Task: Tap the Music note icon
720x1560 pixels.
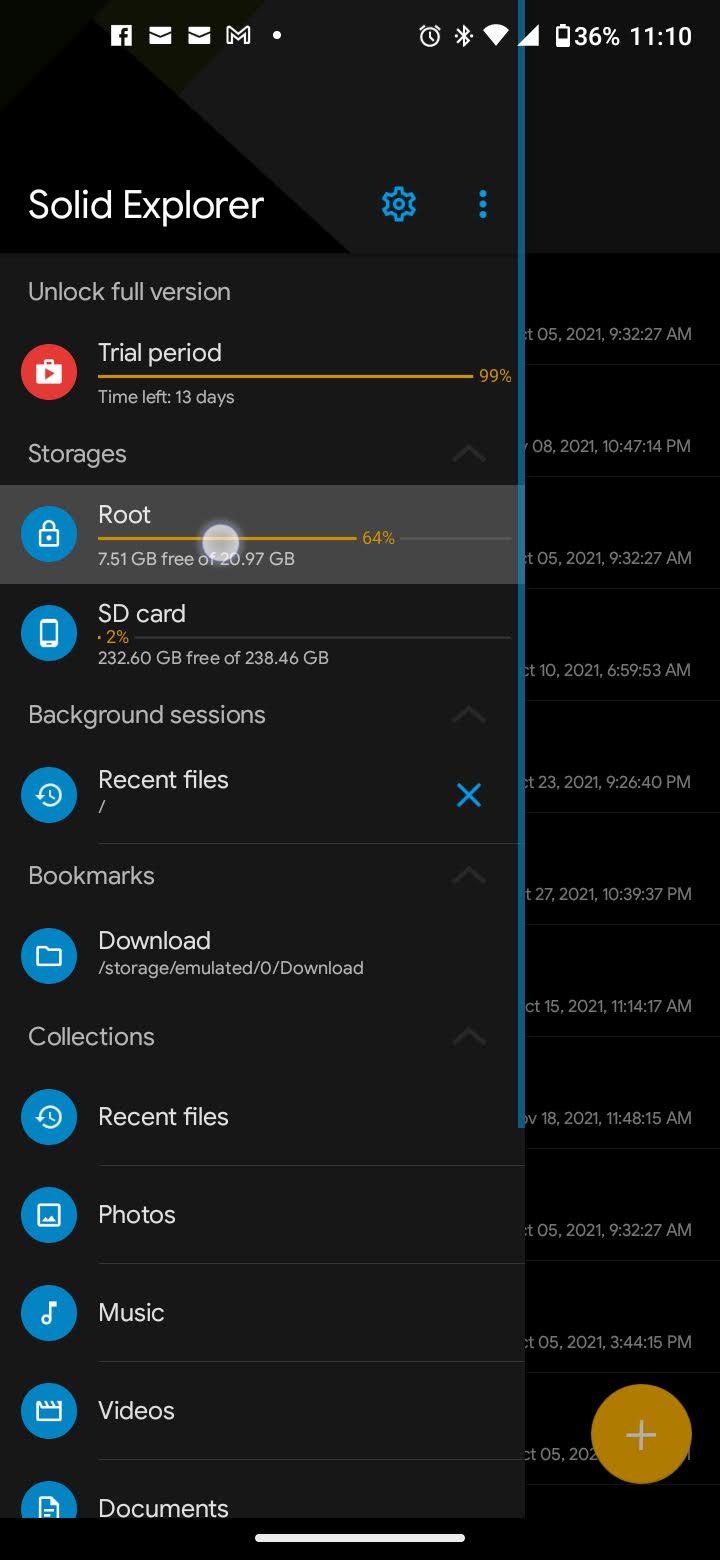Action: pos(49,1312)
